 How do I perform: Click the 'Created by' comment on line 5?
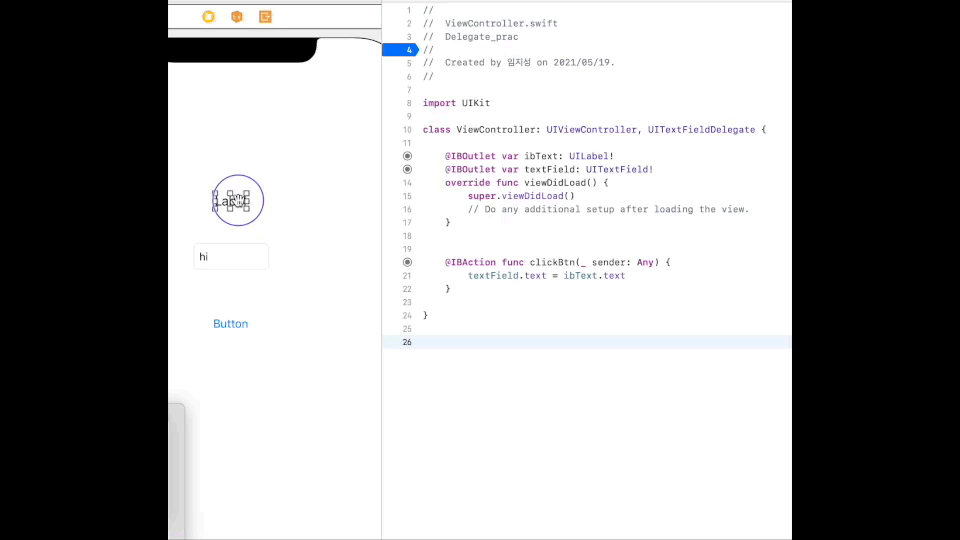(x=519, y=62)
